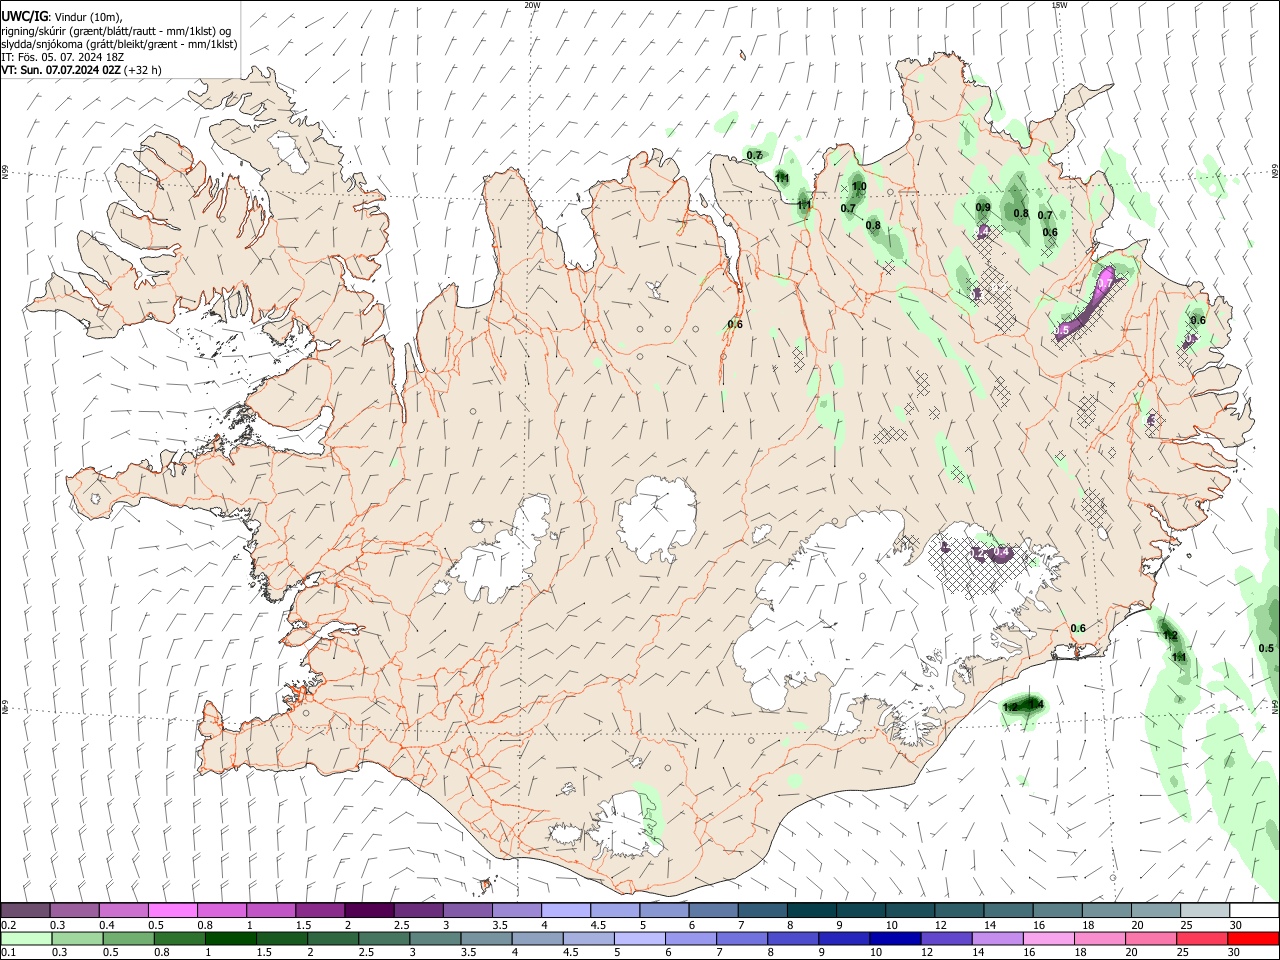Click the crimson 25 rain legend swatch
The image size is (1280, 960).
pos(1201,938)
